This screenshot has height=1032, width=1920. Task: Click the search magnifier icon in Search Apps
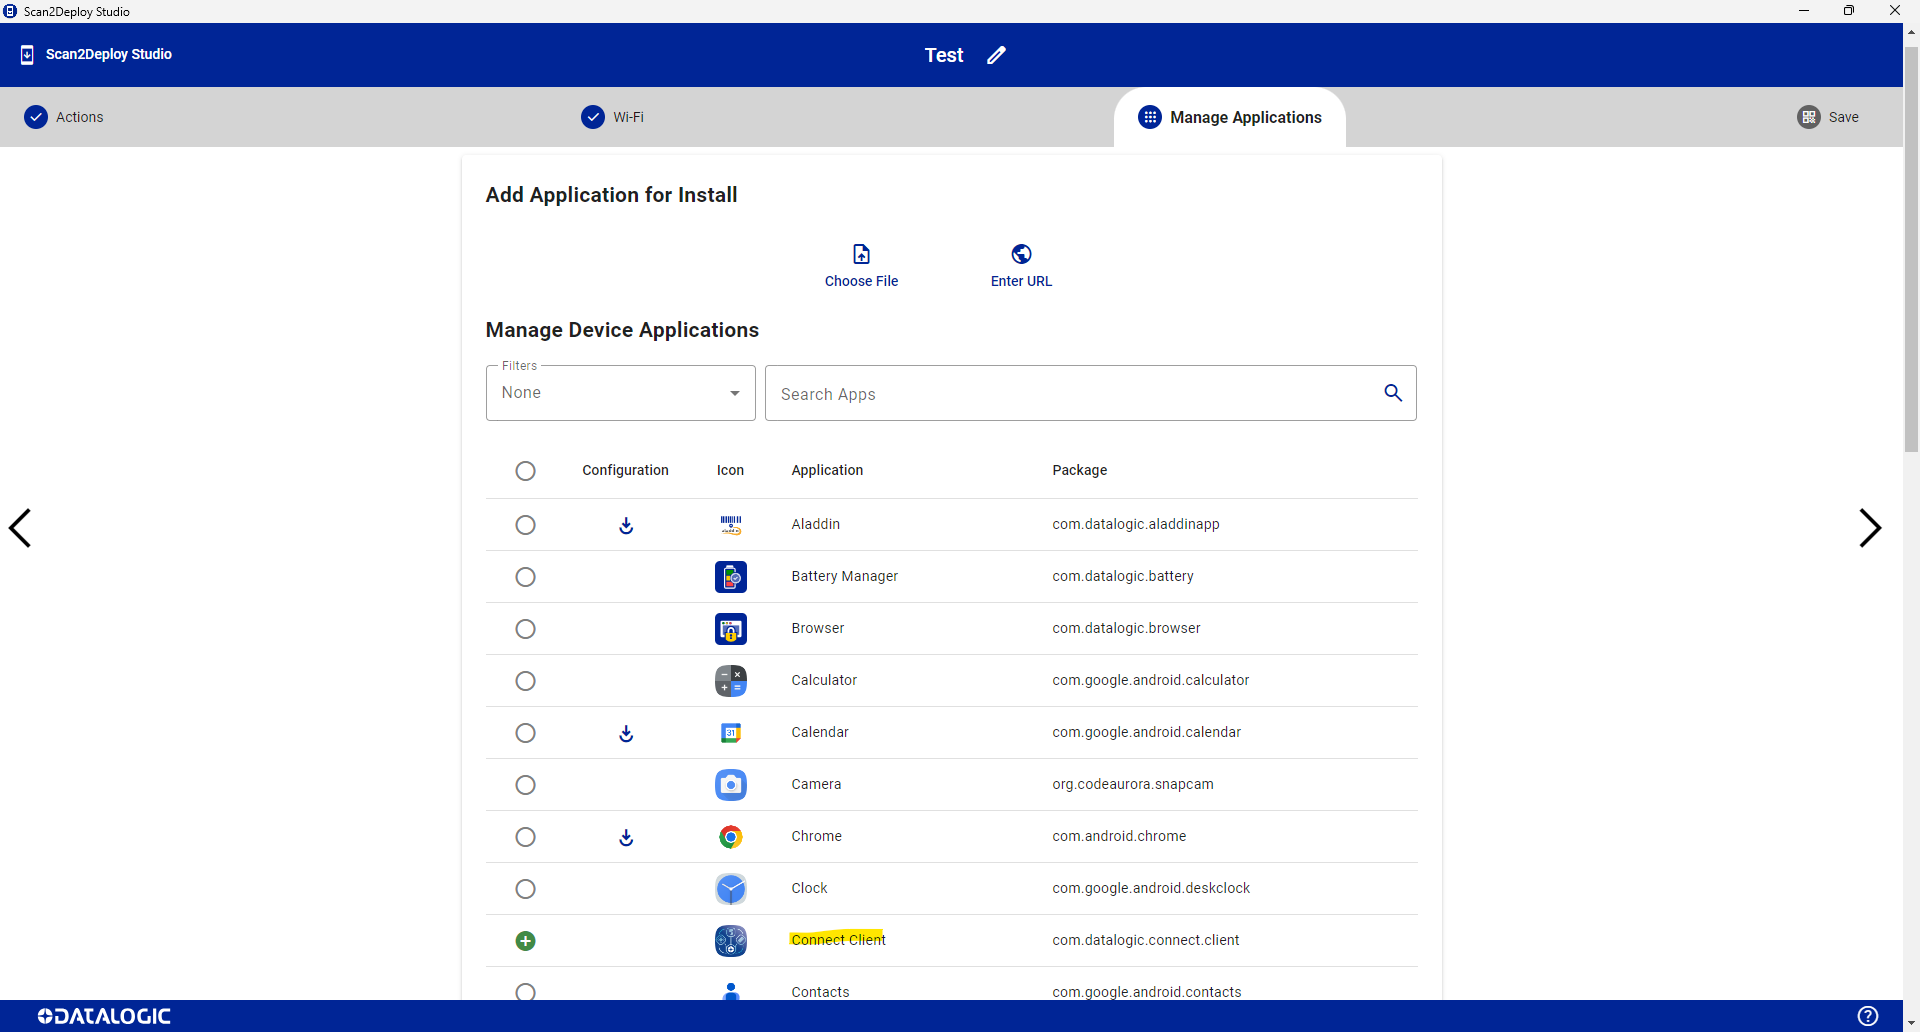[x=1393, y=393]
